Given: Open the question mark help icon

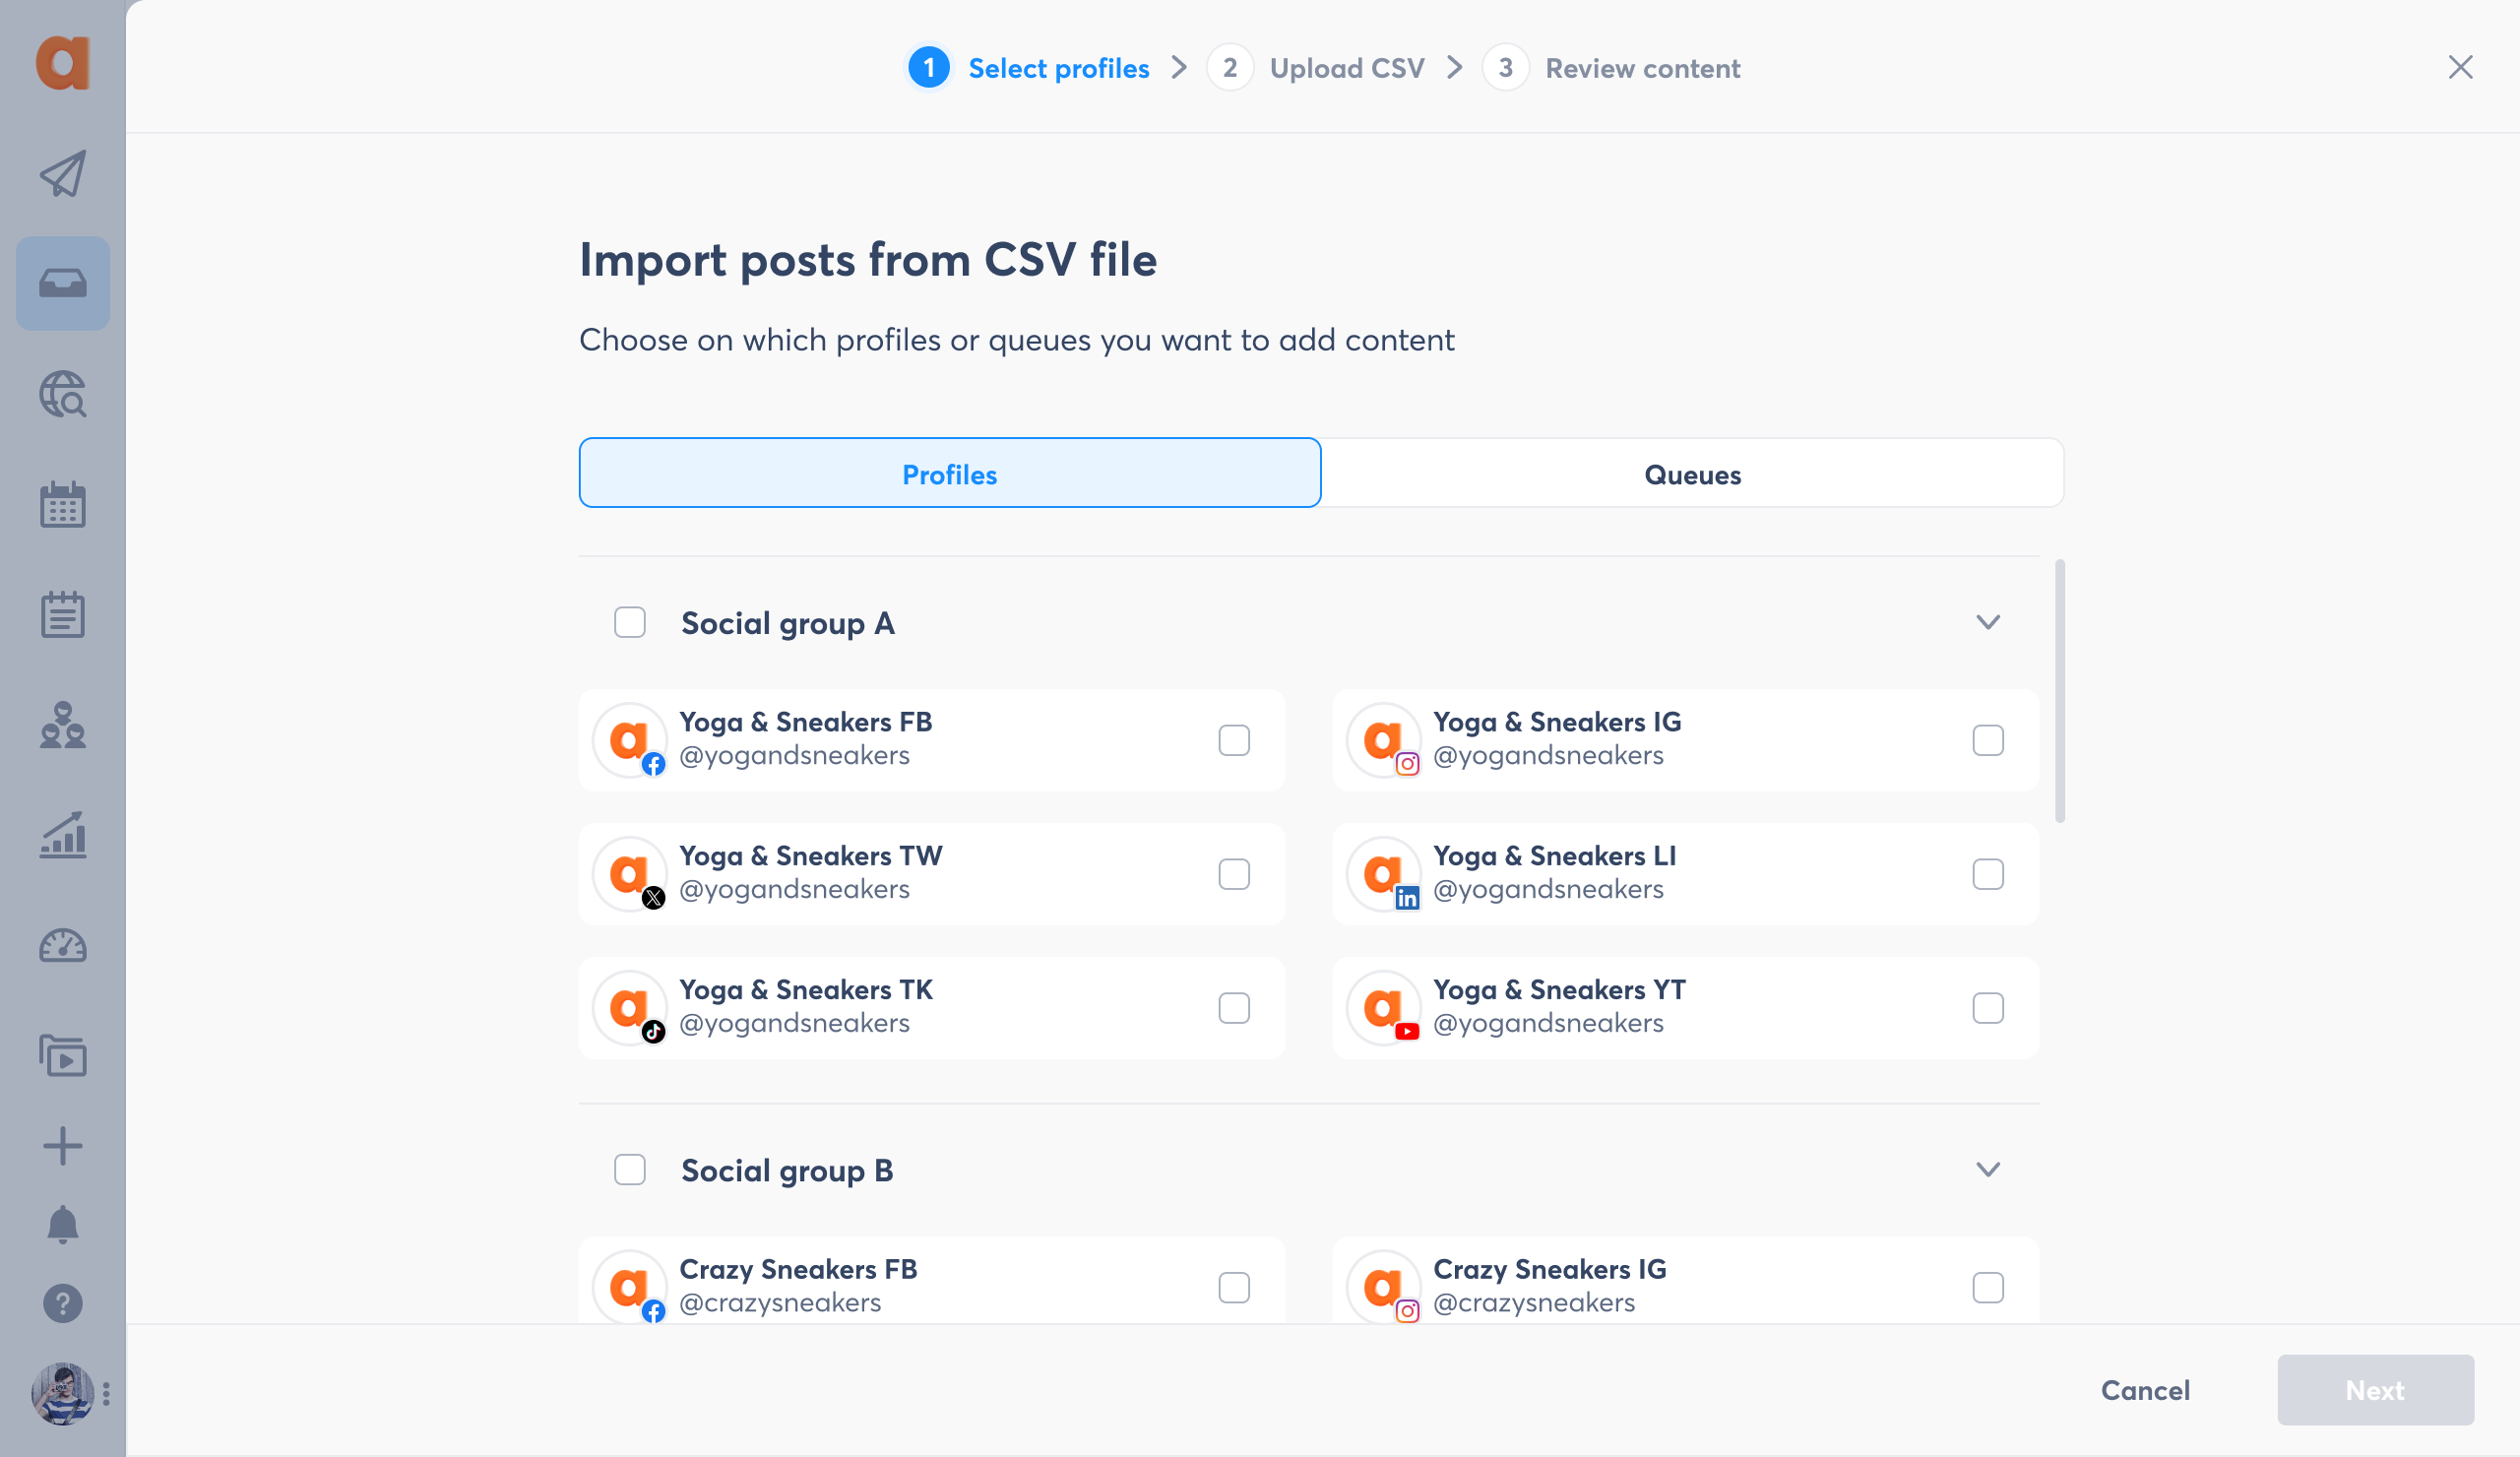Looking at the screenshot, I should click(x=62, y=1303).
